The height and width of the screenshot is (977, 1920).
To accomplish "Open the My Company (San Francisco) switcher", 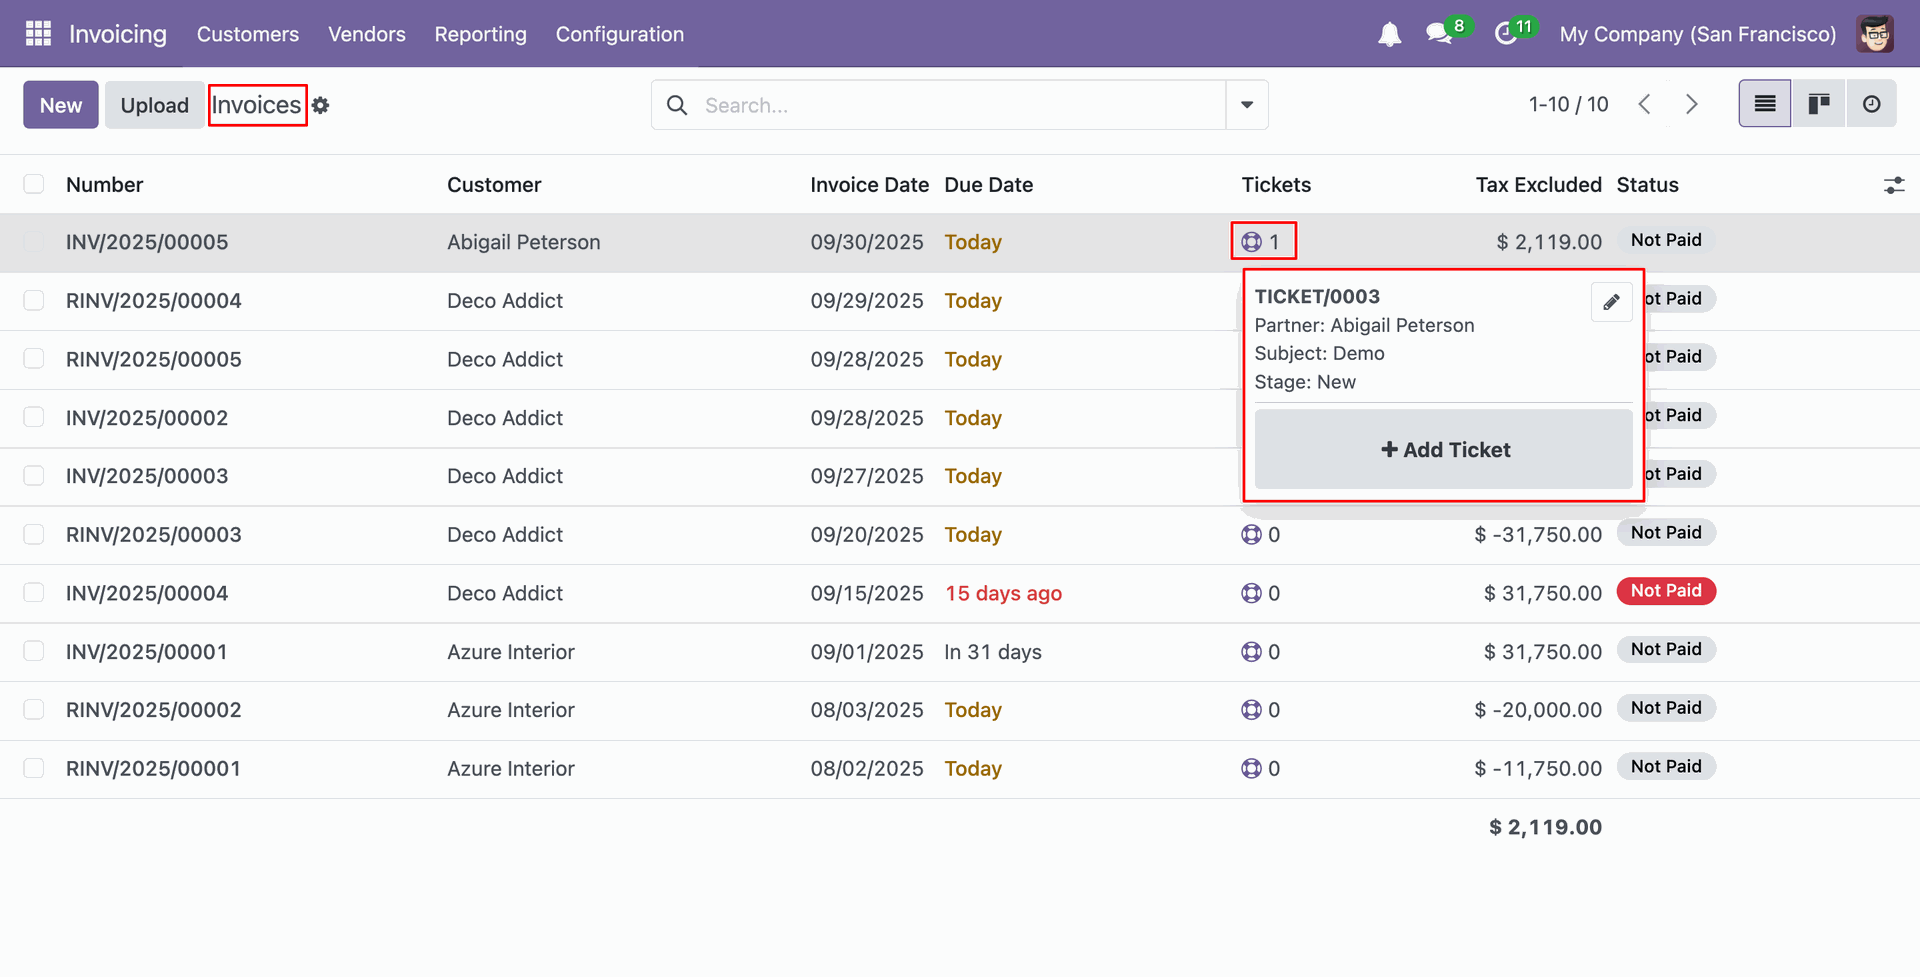I will 1697,34.
